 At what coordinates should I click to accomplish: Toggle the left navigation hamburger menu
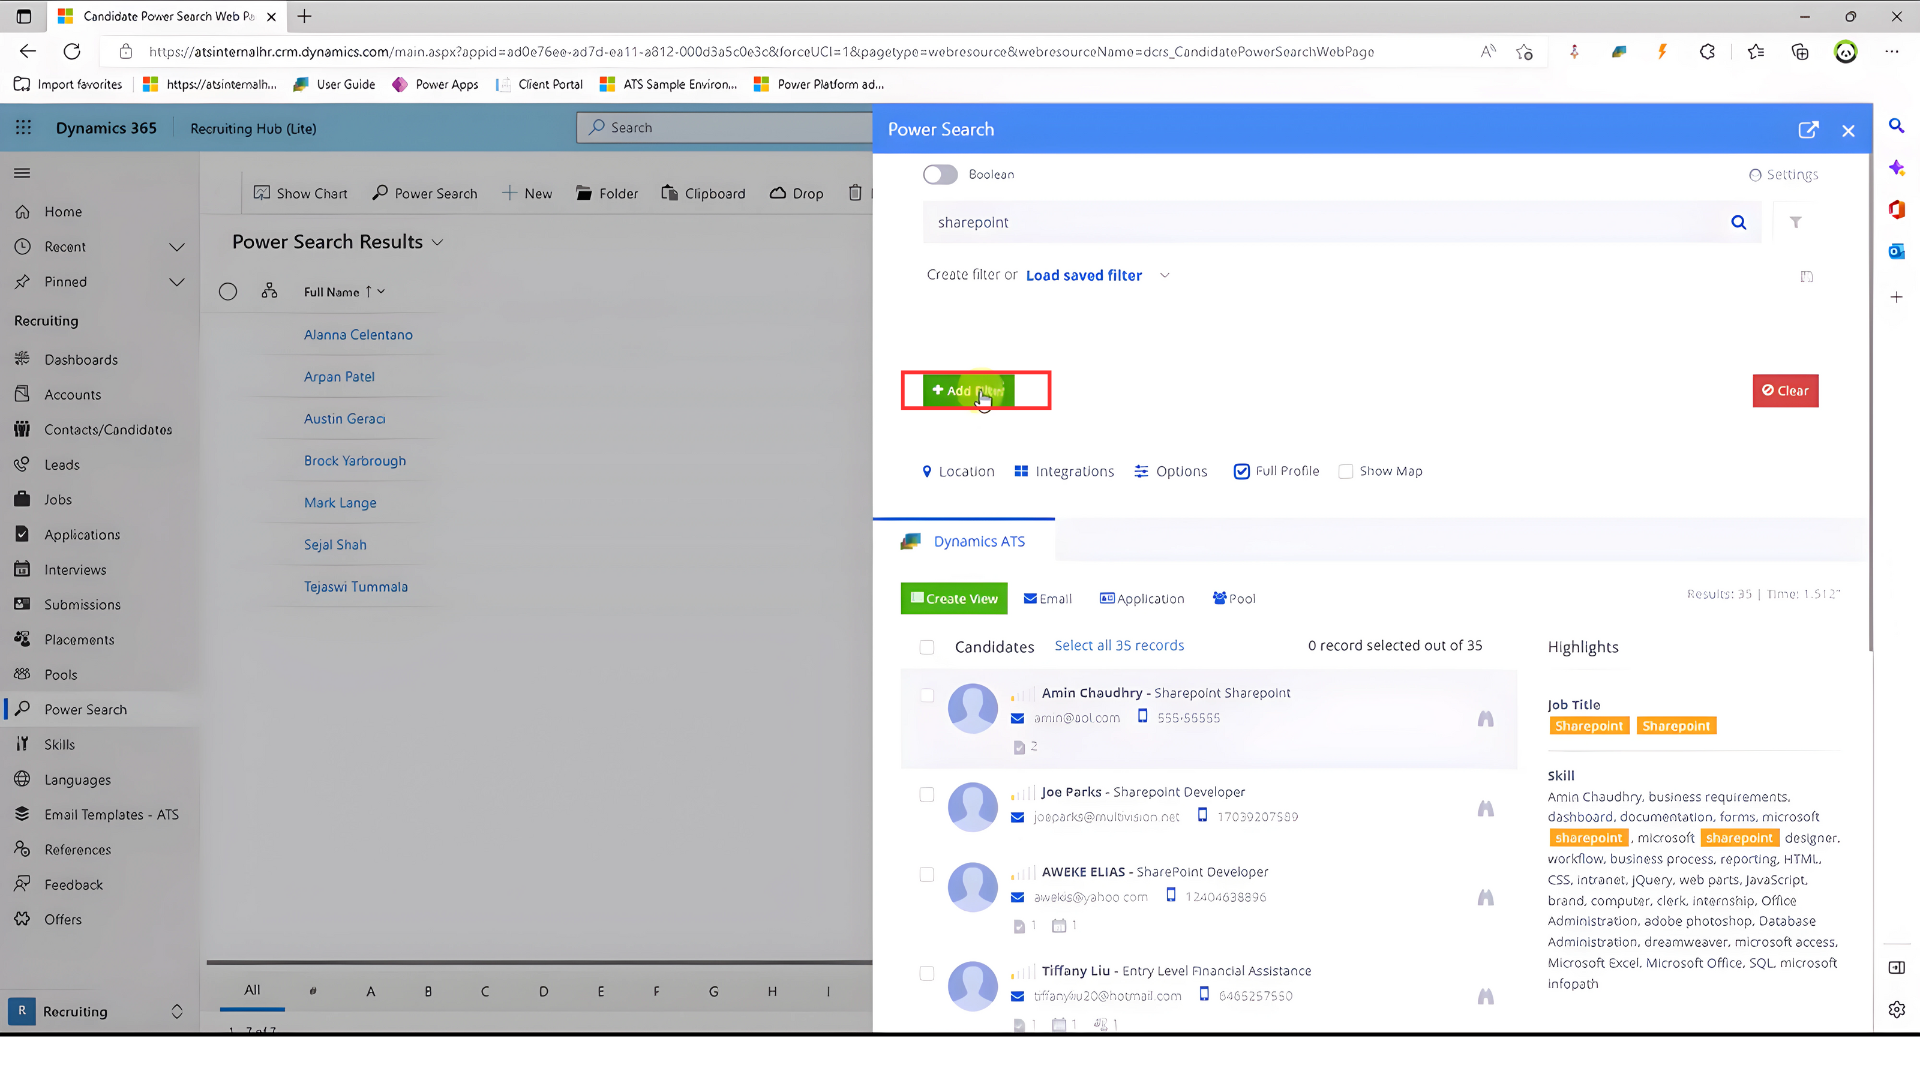(22, 173)
